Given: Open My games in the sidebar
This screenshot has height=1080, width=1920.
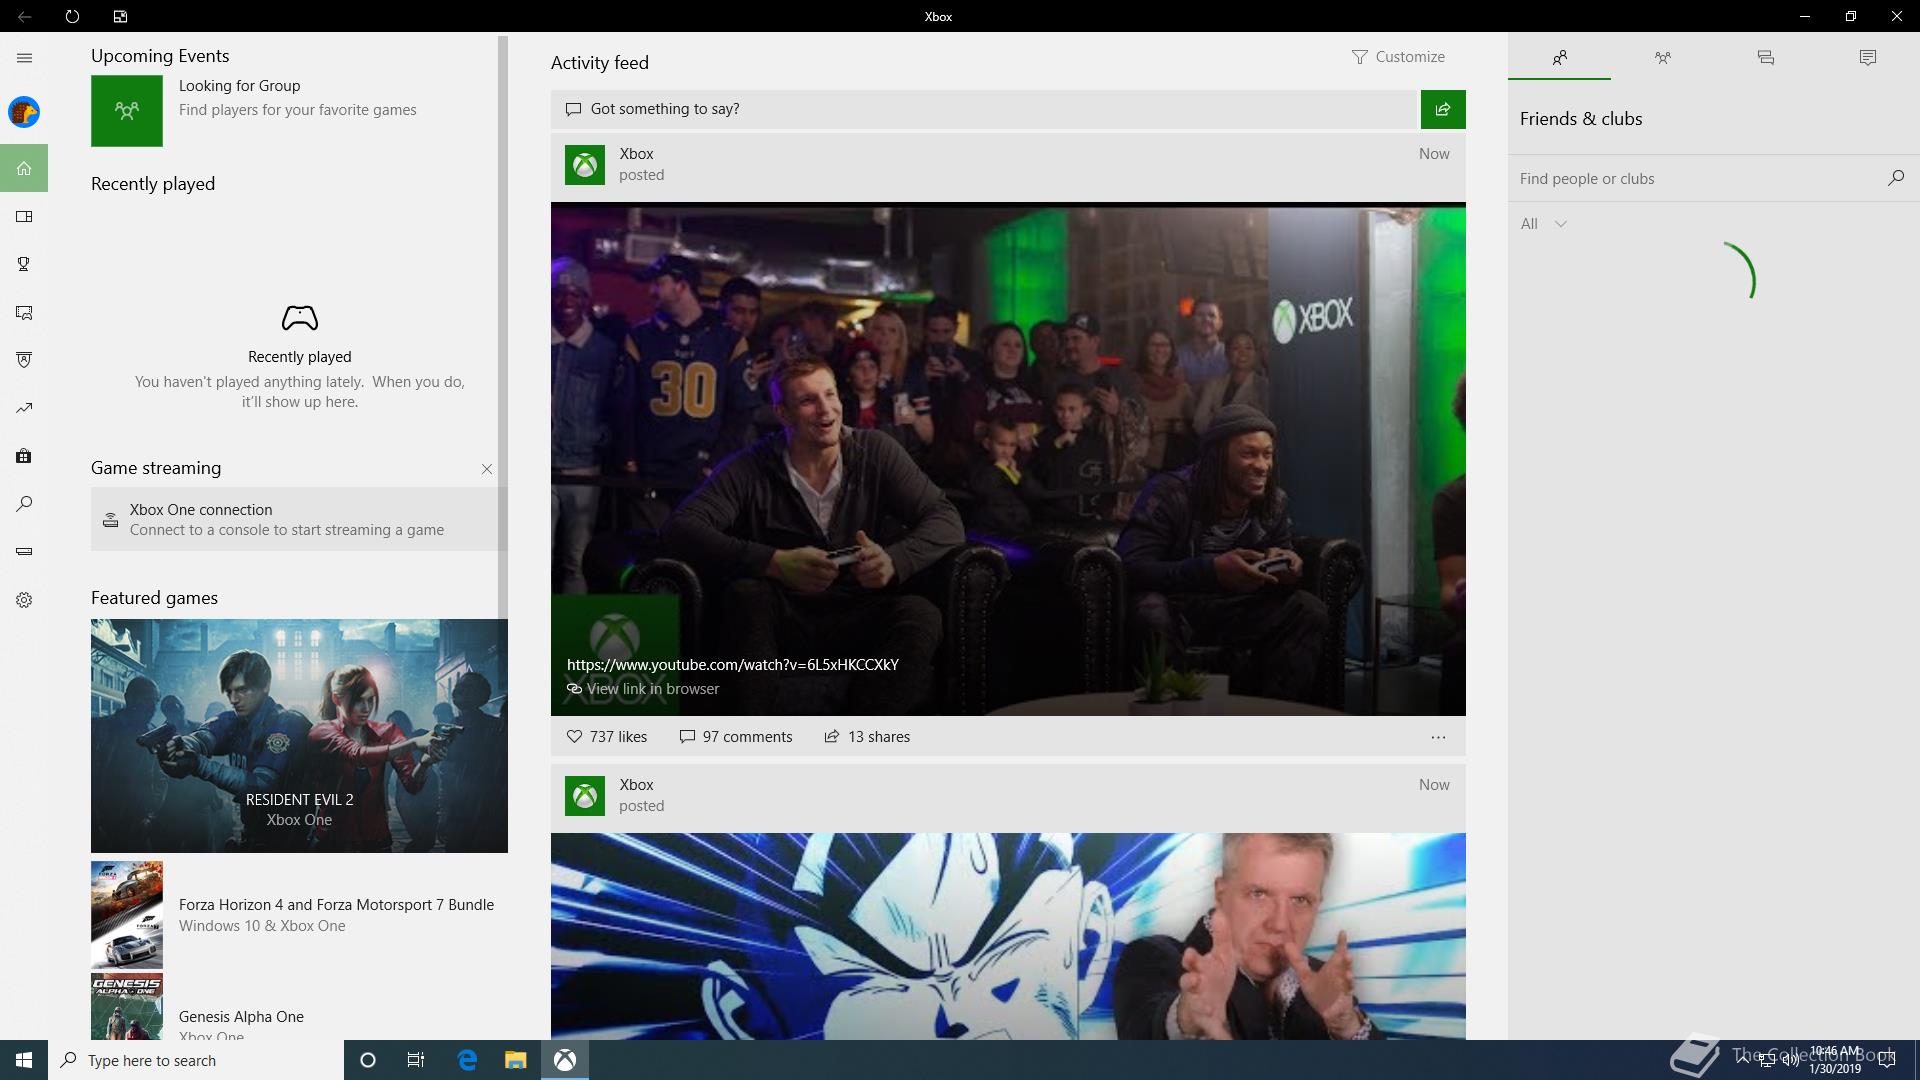Looking at the screenshot, I should (x=24, y=216).
